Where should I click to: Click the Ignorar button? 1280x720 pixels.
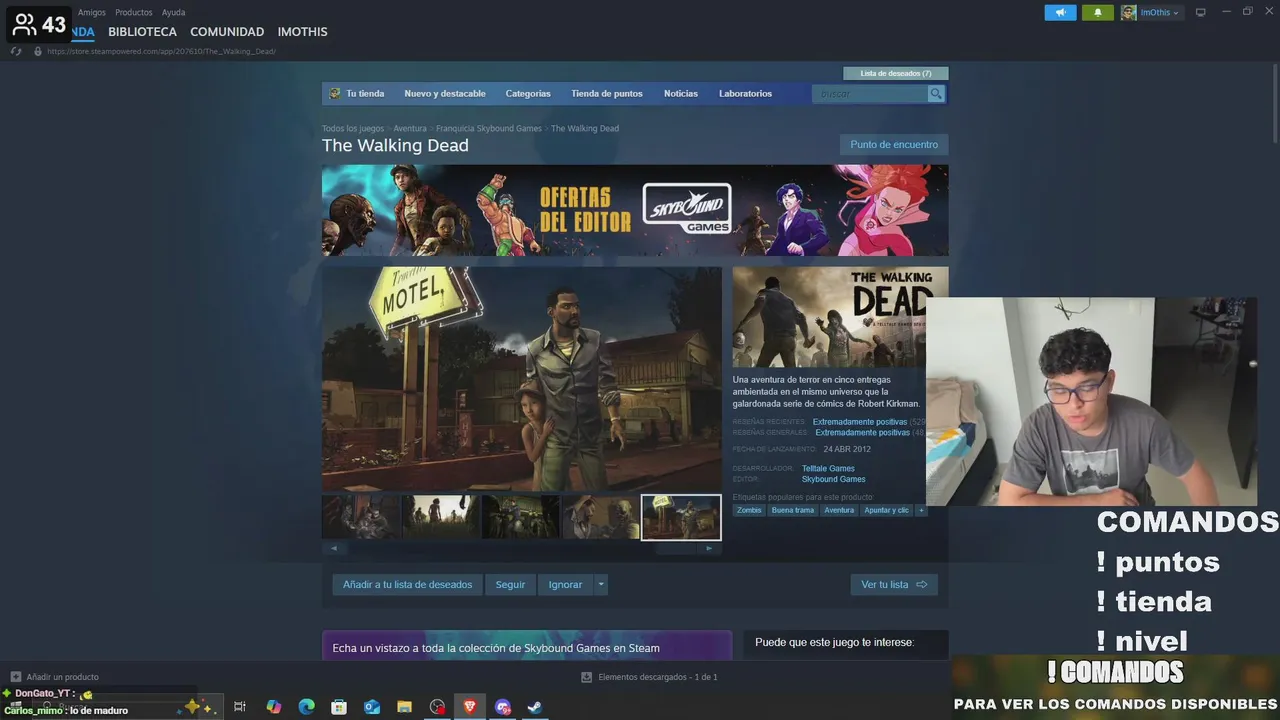click(565, 585)
